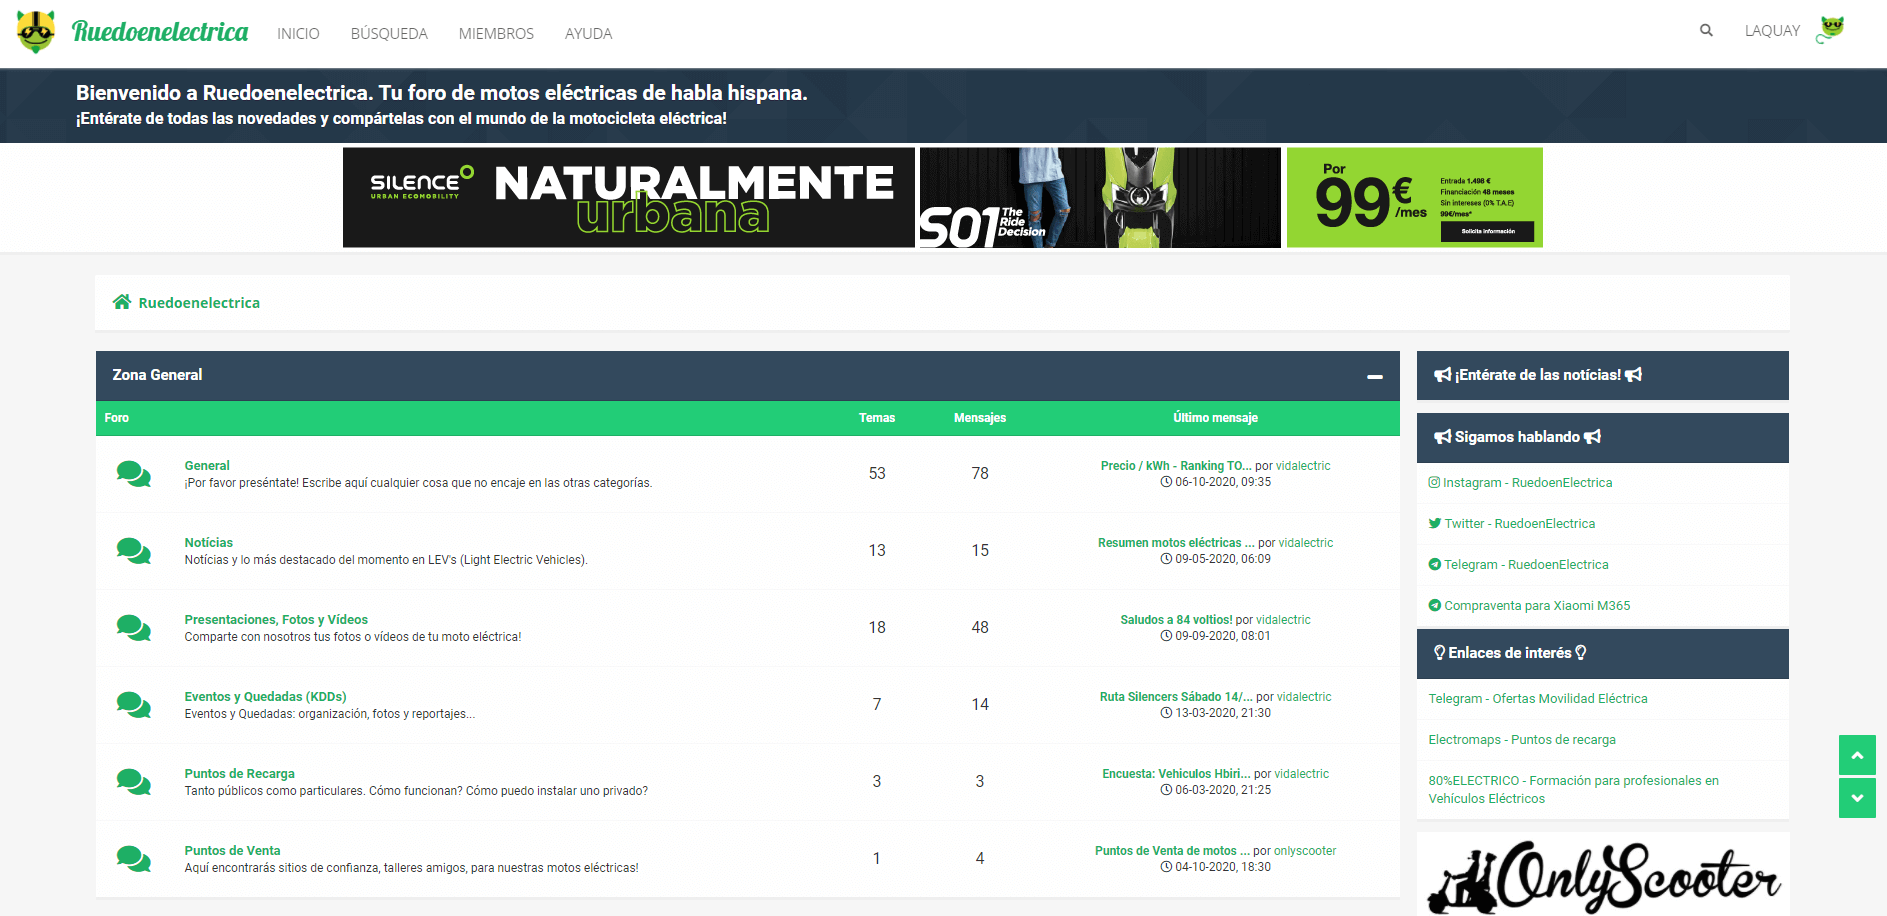Image resolution: width=1887 pixels, height=916 pixels.
Task: Click the search magnifier icon in header
Action: (x=1706, y=30)
